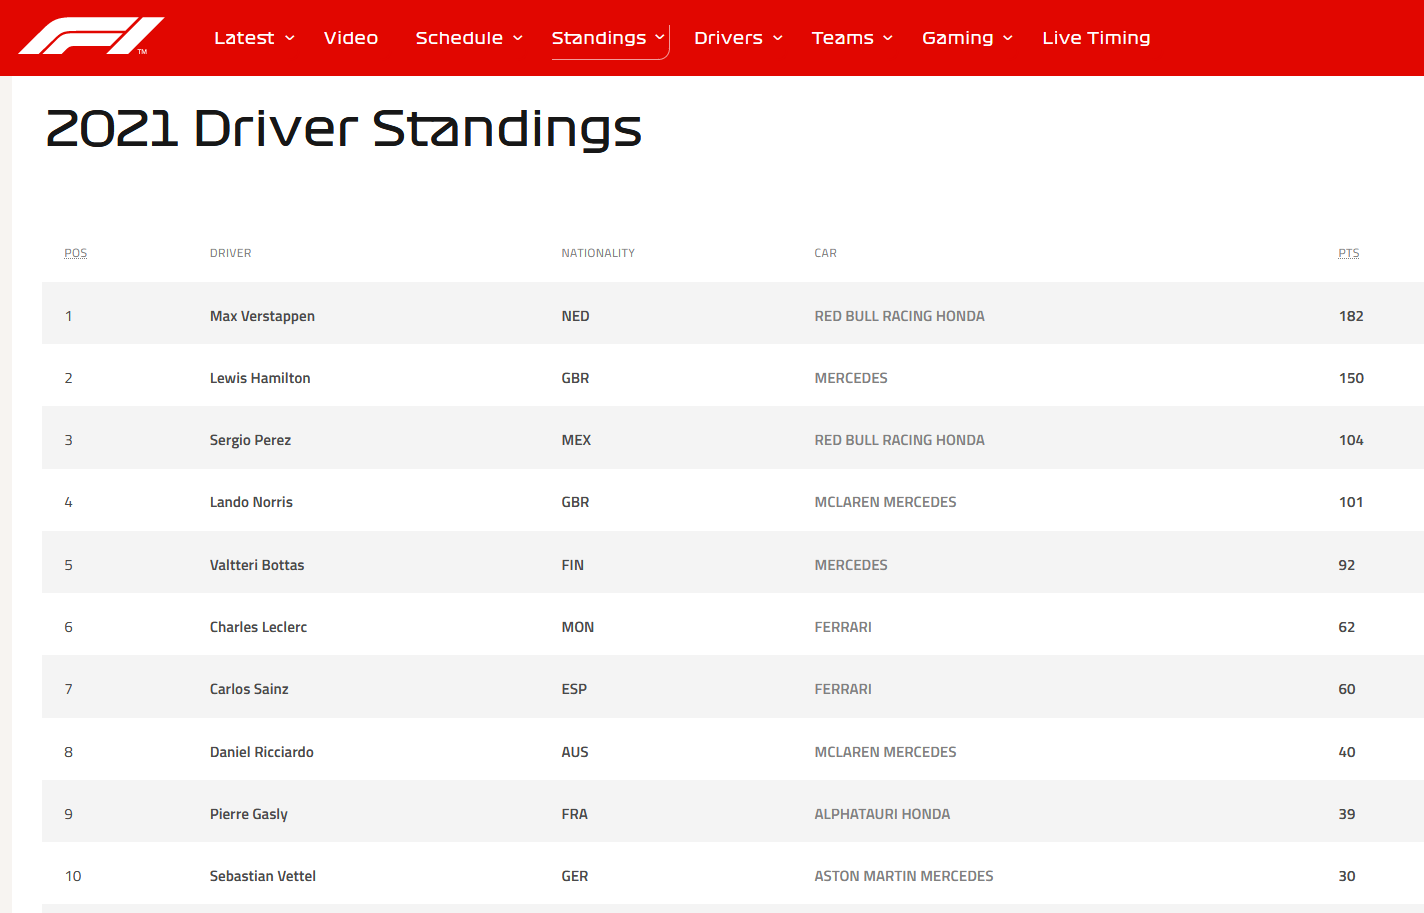The image size is (1424, 913).
Task: Select the GER nationality cell
Action: click(x=575, y=876)
